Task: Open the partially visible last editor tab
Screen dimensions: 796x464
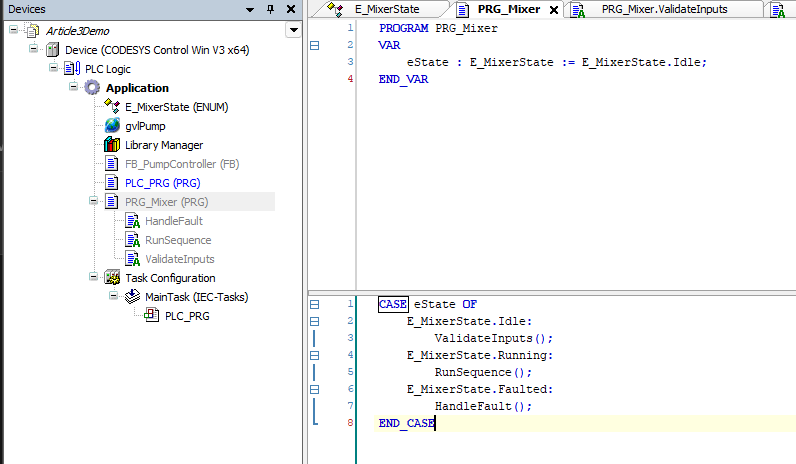Action: 779,9
